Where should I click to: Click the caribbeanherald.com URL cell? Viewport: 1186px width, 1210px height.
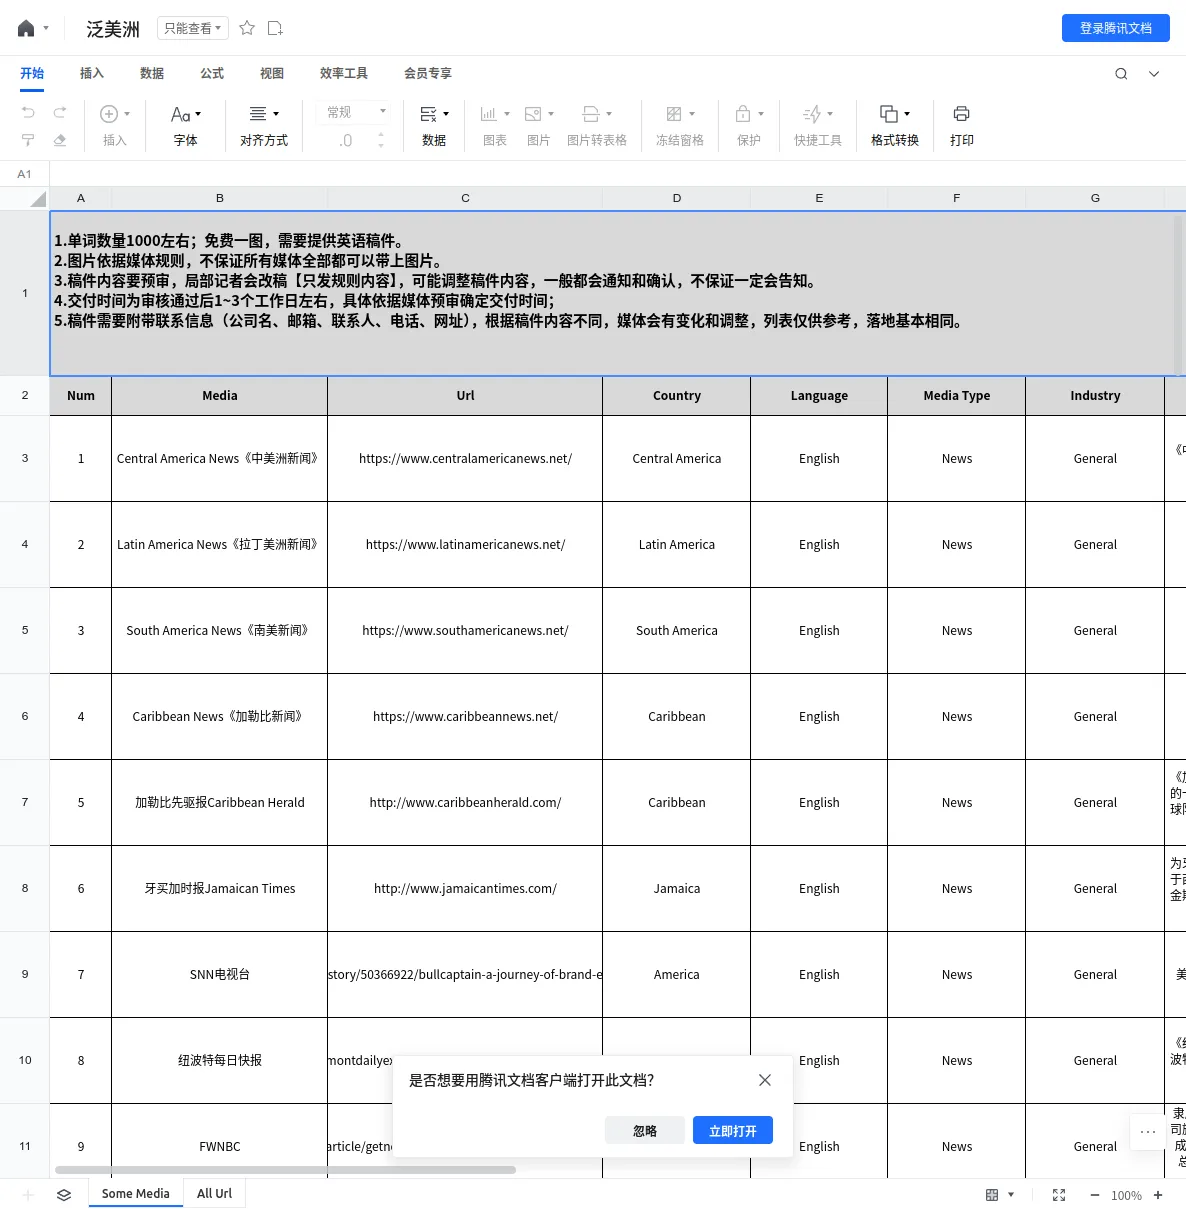(465, 803)
